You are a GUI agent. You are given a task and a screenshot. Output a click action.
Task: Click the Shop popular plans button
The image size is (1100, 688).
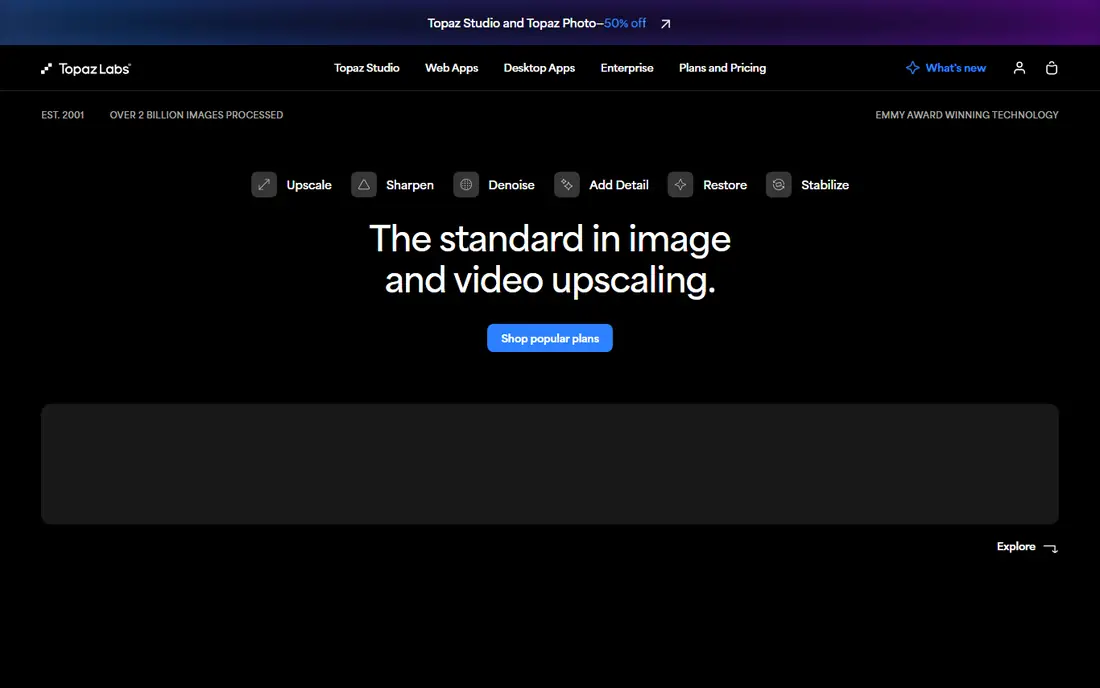click(x=549, y=338)
